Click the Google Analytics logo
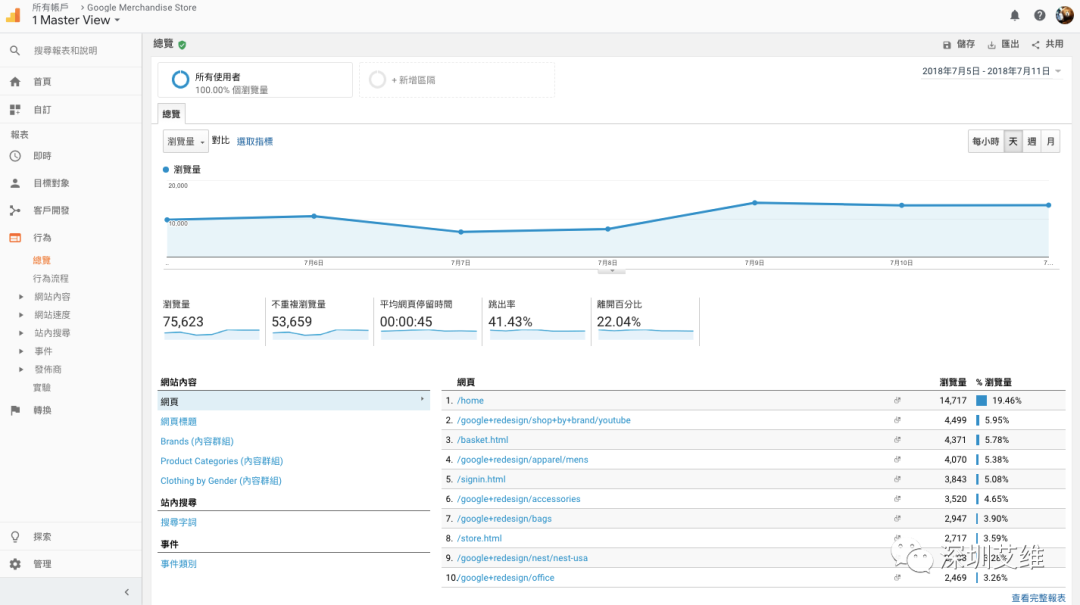The image size is (1080, 605). pyautogui.click(x=14, y=14)
